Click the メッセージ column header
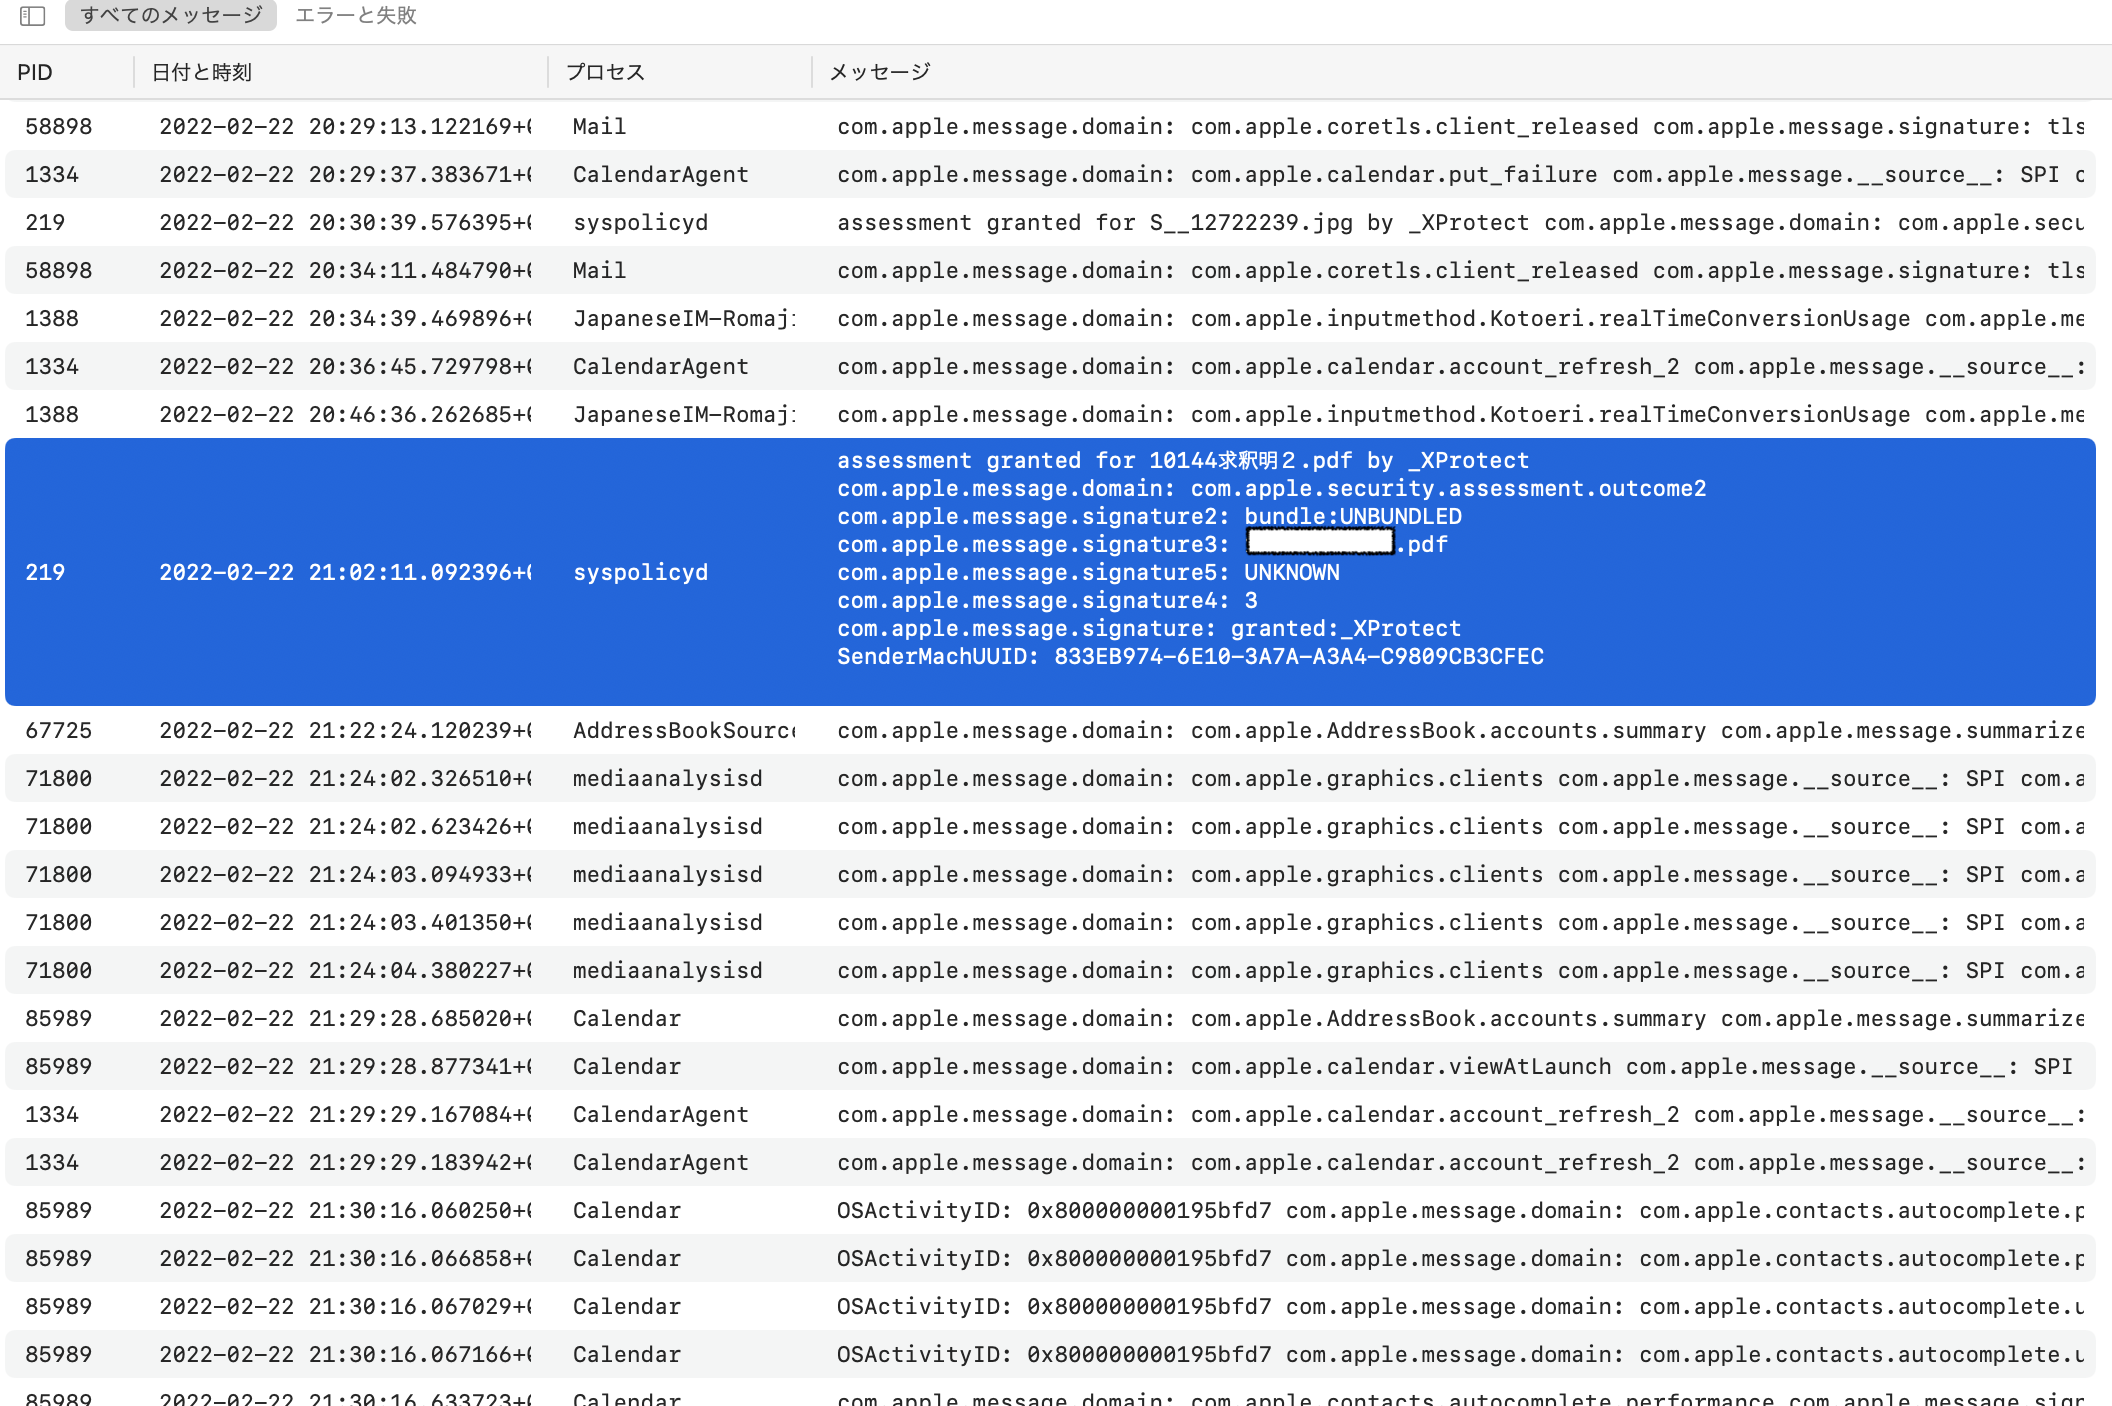Image resolution: width=2112 pixels, height=1406 pixels. (879, 72)
